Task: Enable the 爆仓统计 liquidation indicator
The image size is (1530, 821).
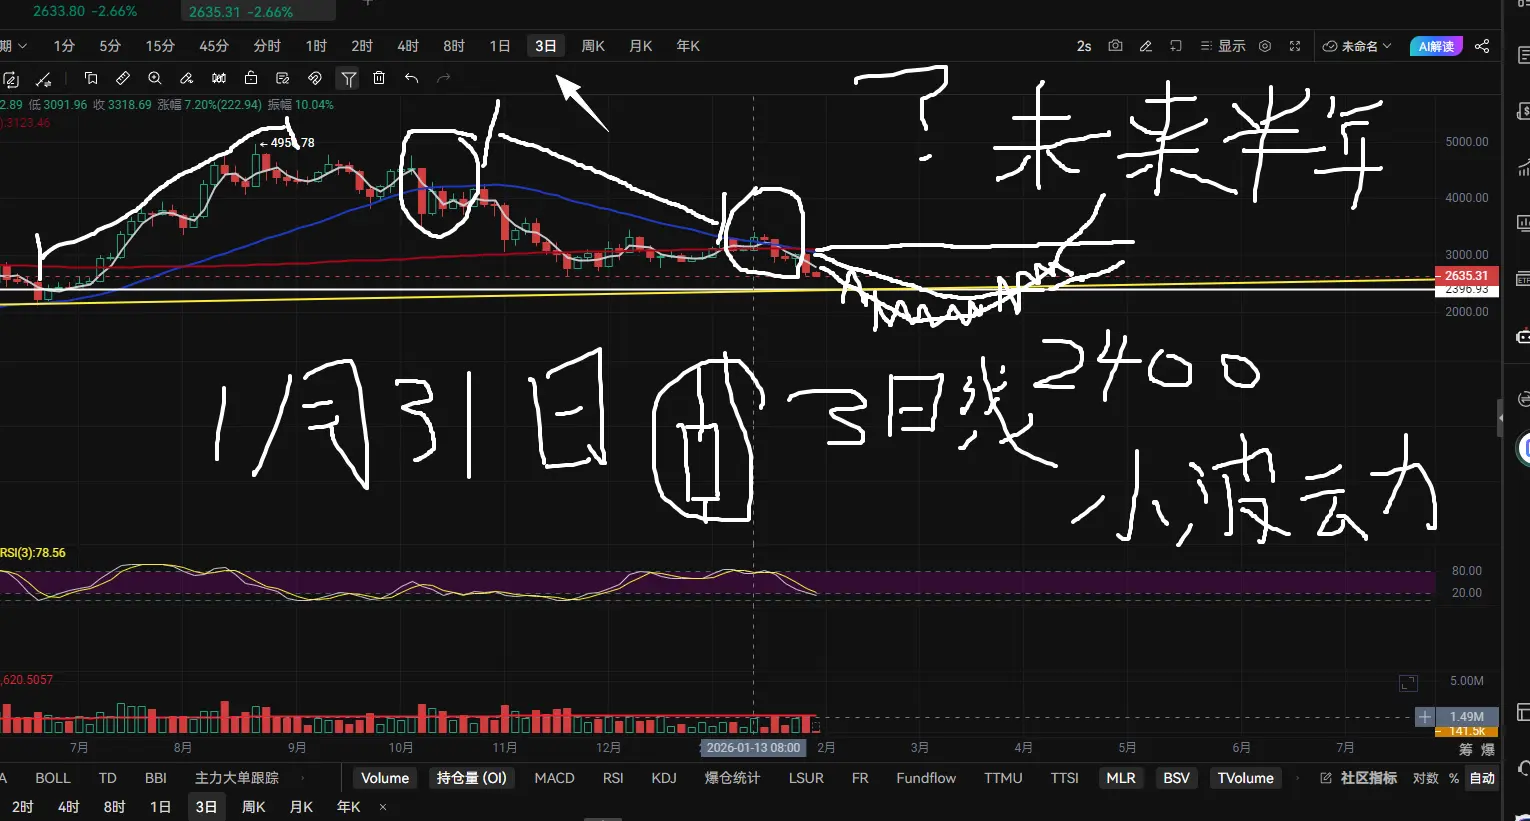Action: (x=732, y=778)
